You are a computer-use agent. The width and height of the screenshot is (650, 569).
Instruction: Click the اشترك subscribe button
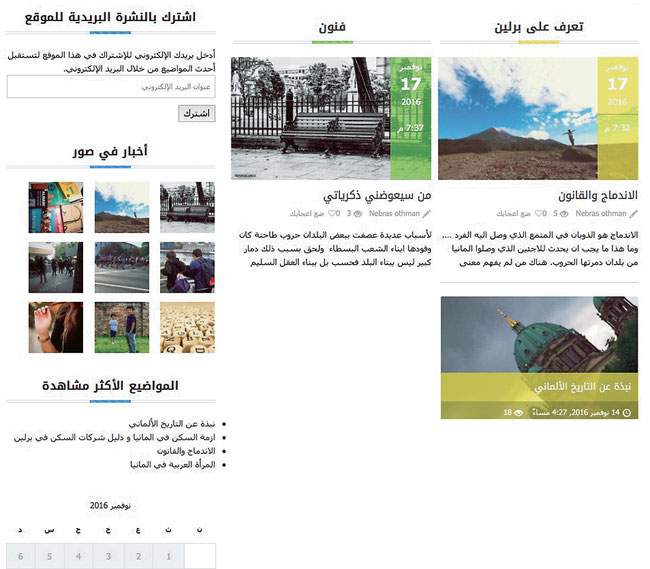(197, 113)
